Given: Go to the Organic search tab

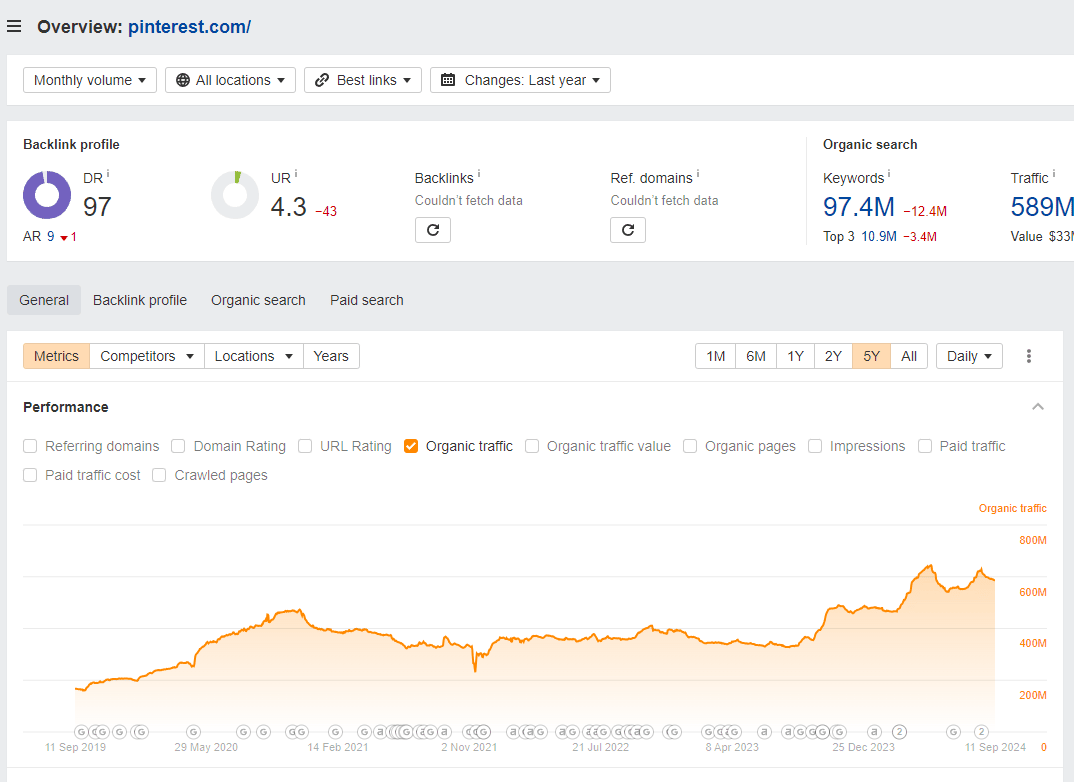Looking at the screenshot, I should coord(258,300).
